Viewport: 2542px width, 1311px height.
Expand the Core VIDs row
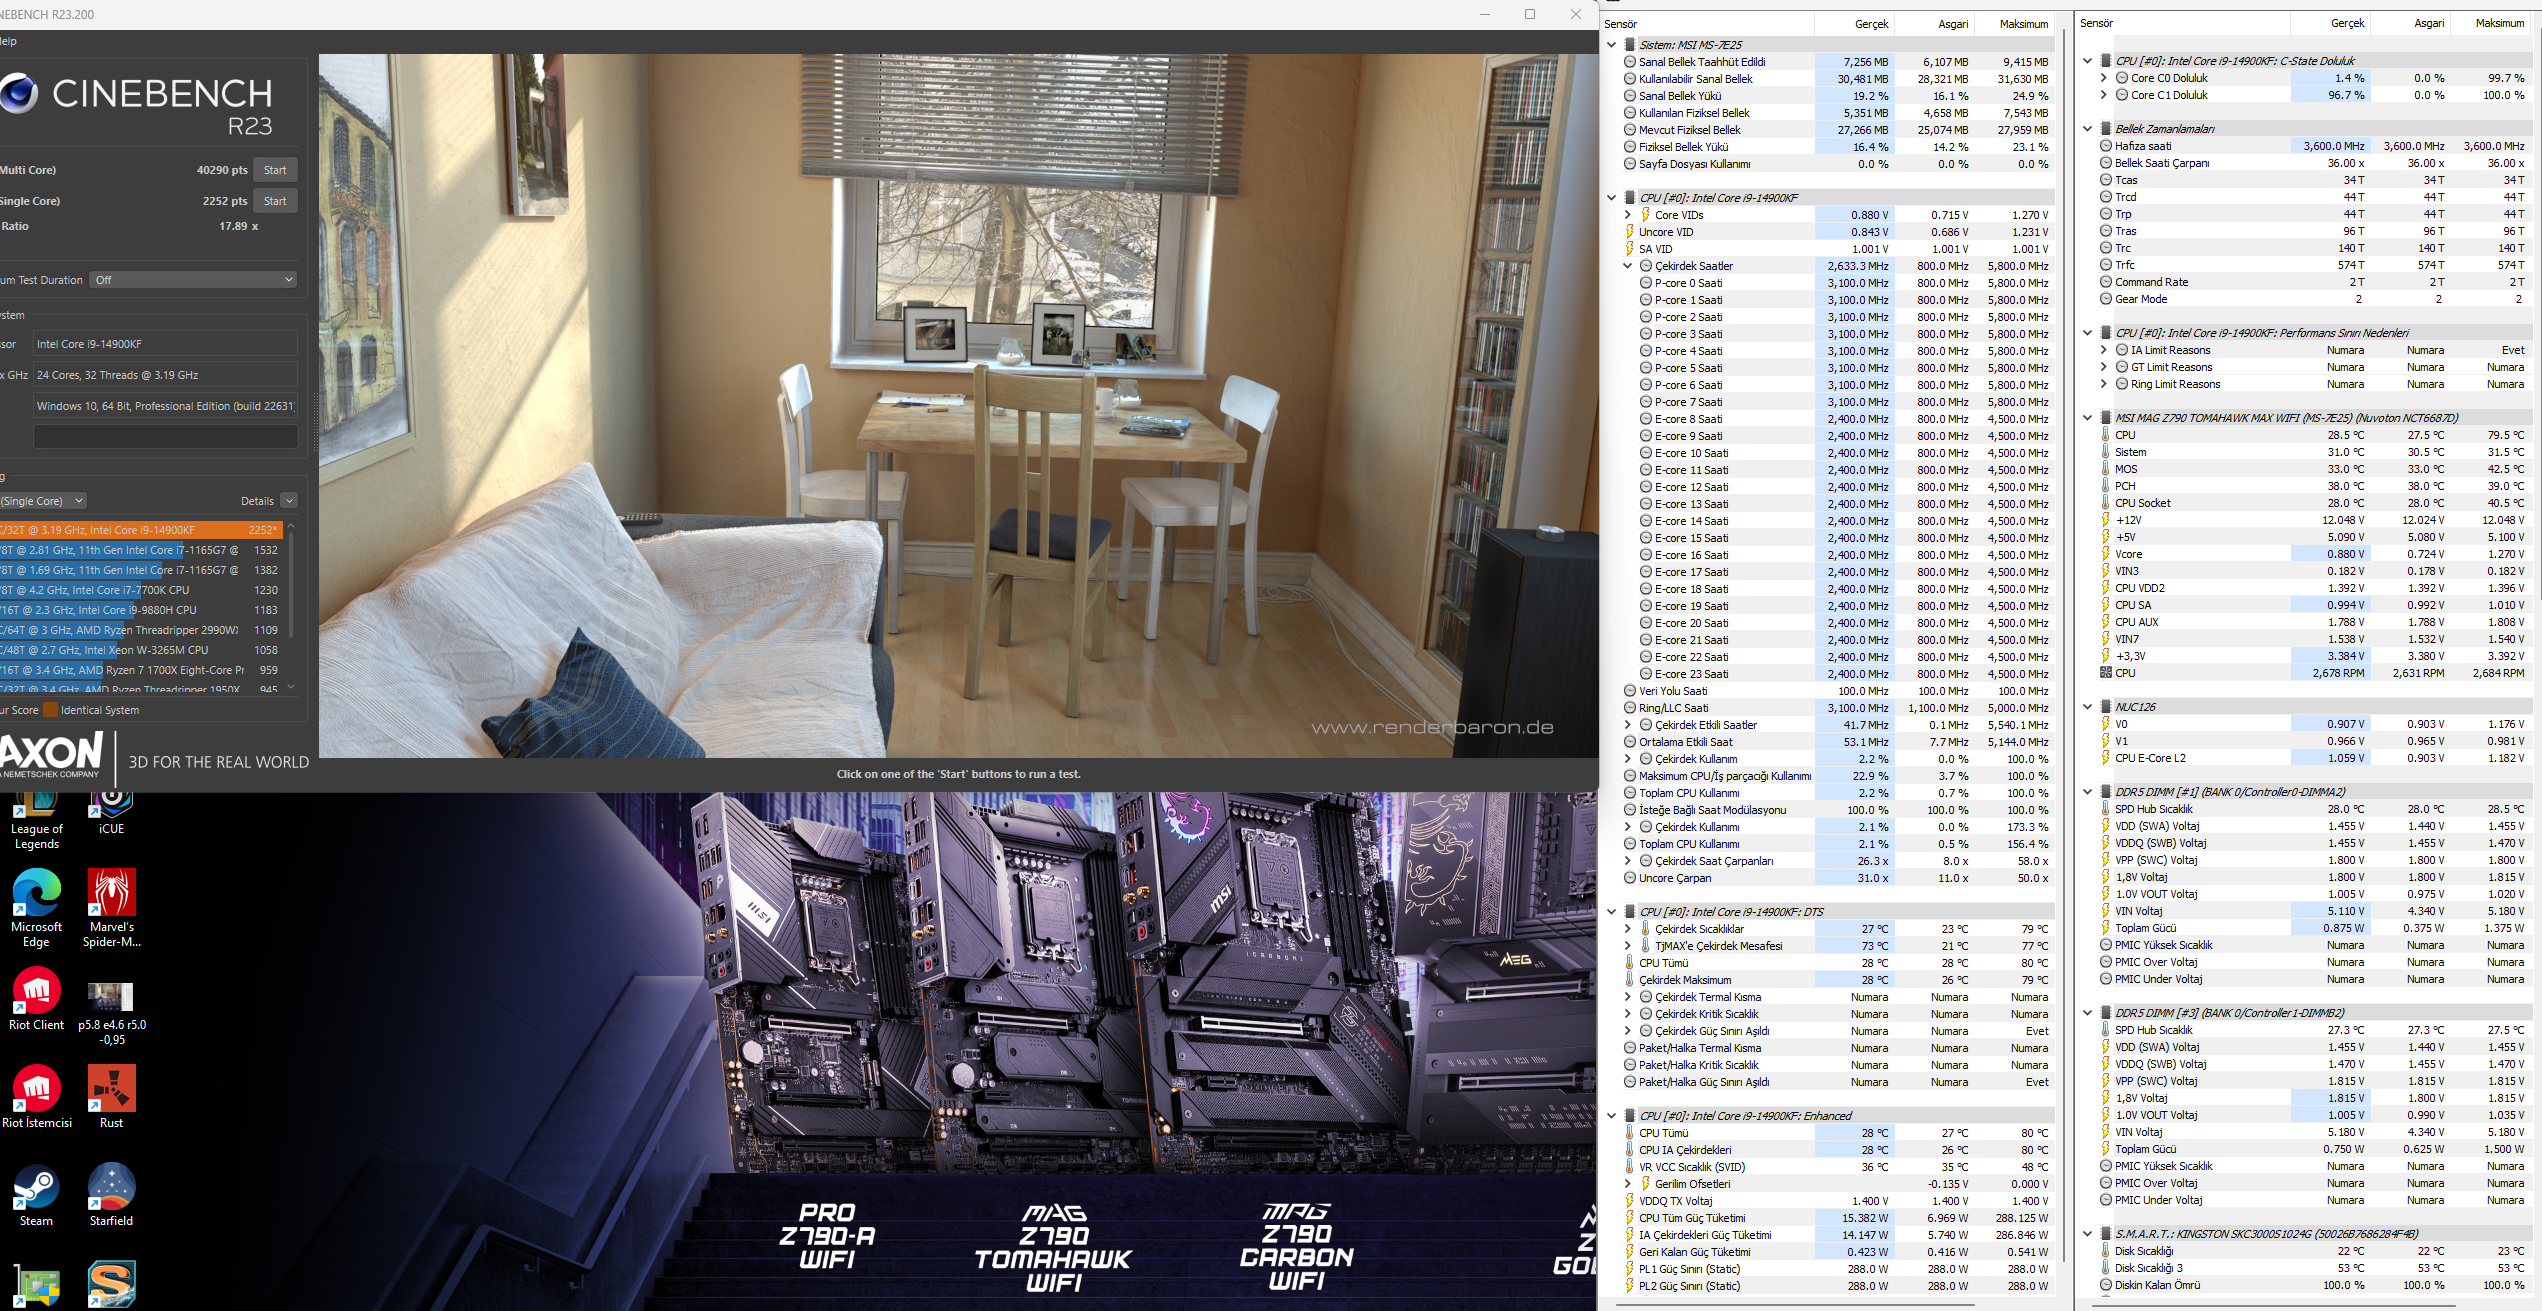tap(1627, 215)
